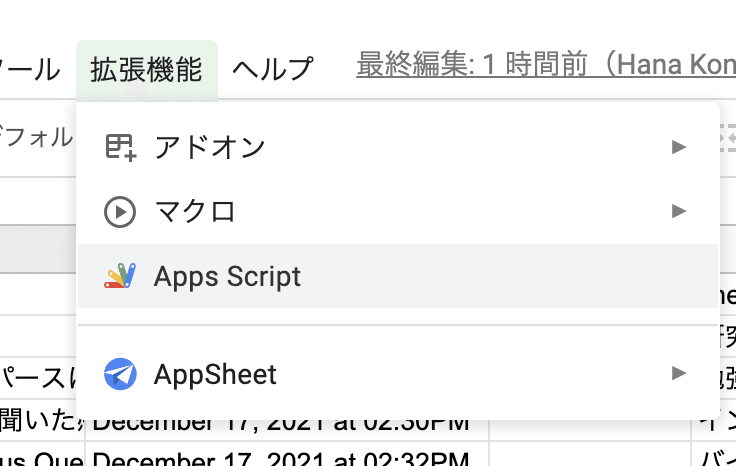Open the AppSheet menu entry
This screenshot has width=736, height=466.
click(398, 374)
